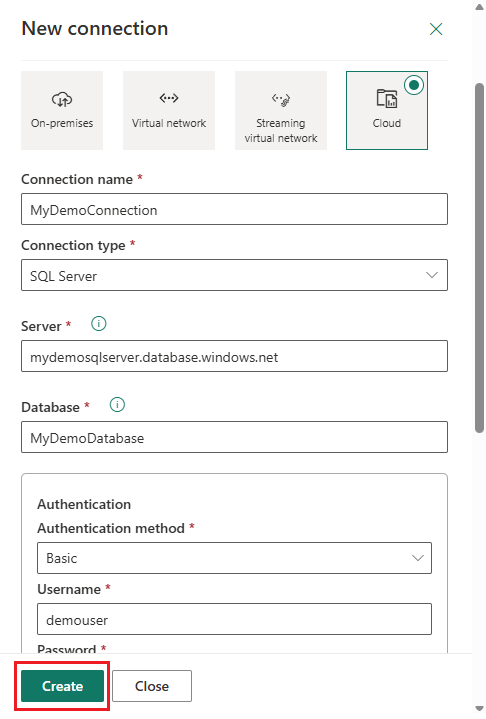This screenshot has width=486, height=719.
Task: Click the Connection type dropdown chevron
Action: 431,275
